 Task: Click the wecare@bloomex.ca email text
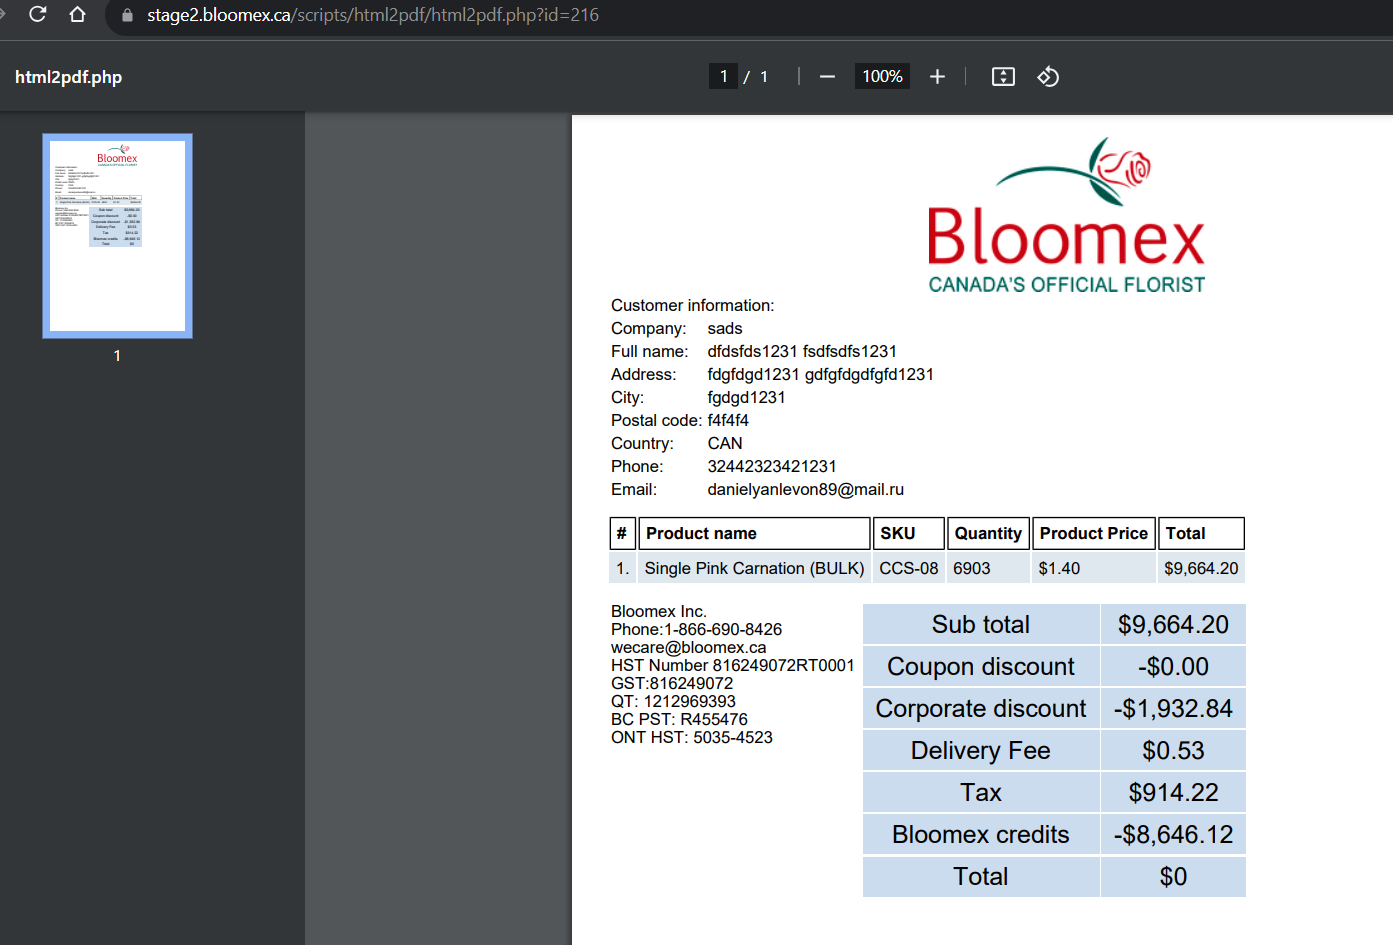pos(688,647)
